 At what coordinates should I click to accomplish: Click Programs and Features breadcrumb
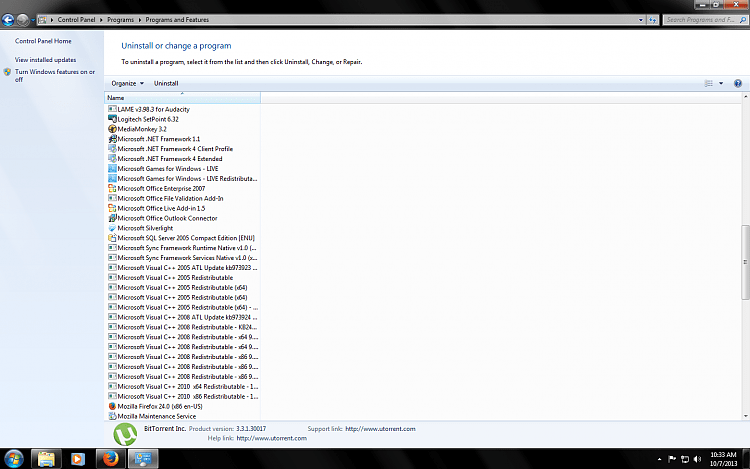tap(177, 20)
